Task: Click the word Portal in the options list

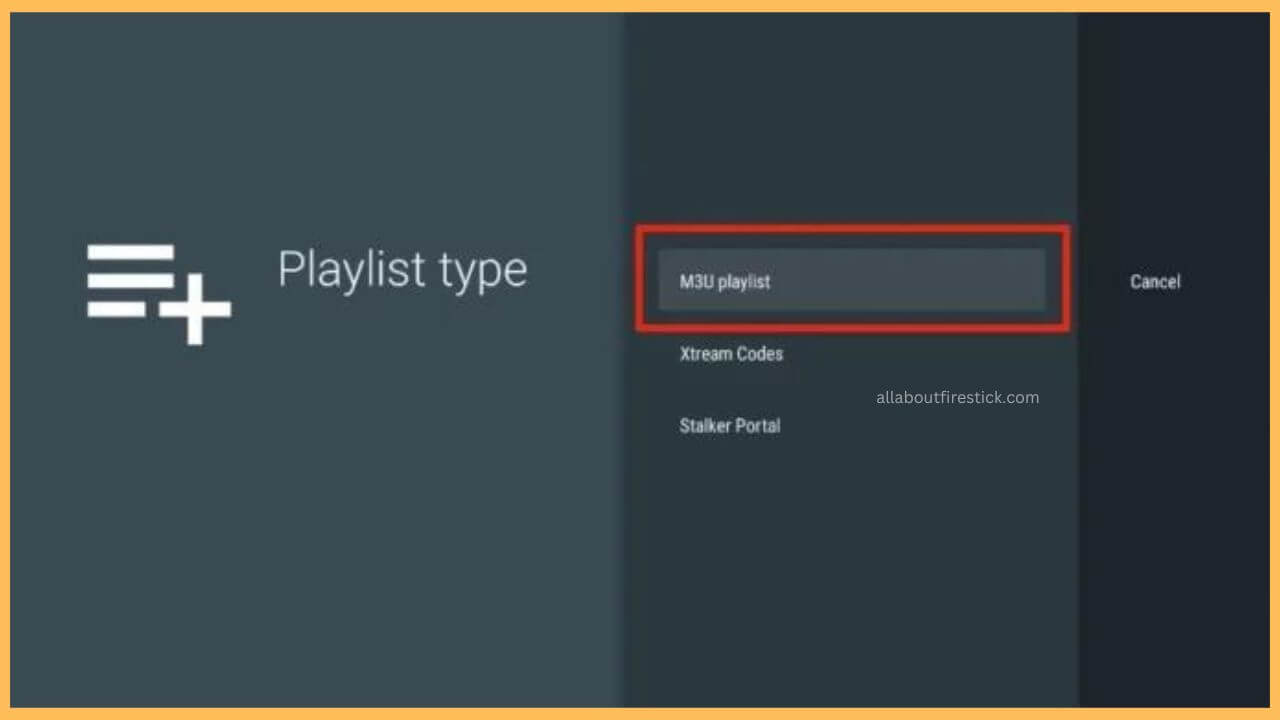Action: click(x=758, y=426)
